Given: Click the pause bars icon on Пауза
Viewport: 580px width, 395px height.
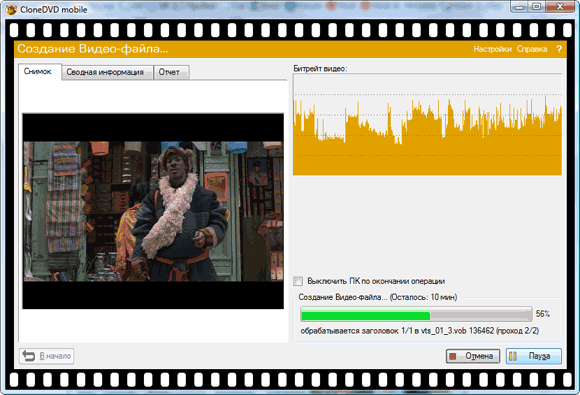Looking at the screenshot, I should (x=513, y=356).
